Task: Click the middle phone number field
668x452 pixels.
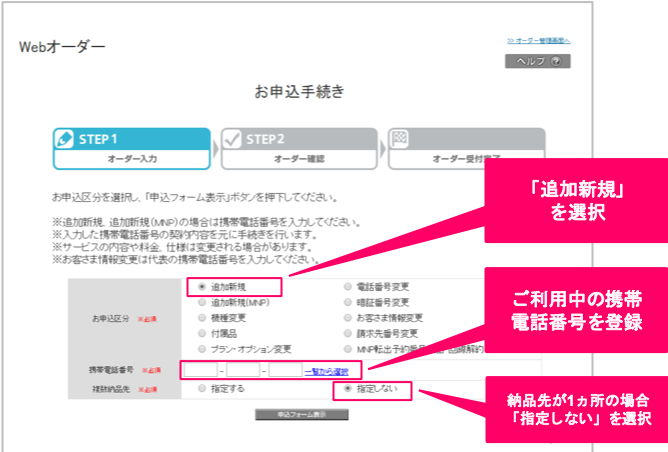Action: tap(243, 370)
